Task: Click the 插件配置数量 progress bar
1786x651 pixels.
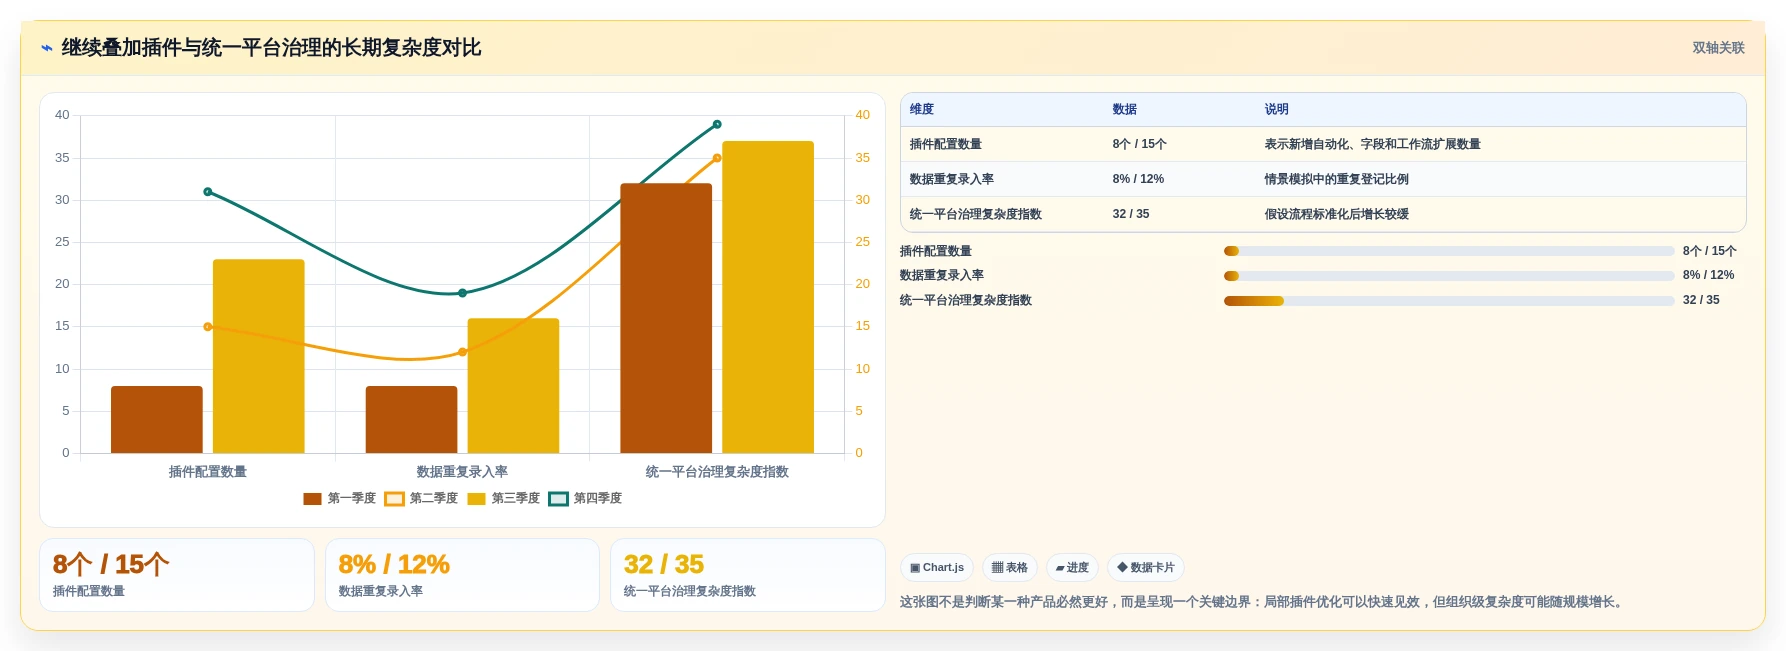Action: click(1449, 251)
